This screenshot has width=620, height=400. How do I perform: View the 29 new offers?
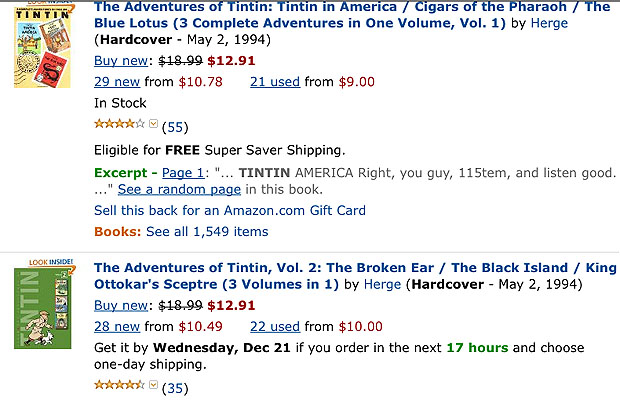(x=117, y=81)
